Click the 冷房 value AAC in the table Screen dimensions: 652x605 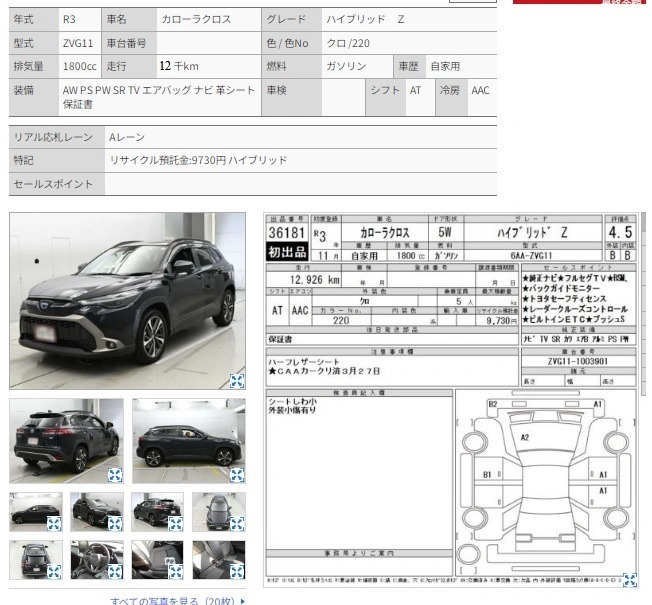[x=480, y=90]
